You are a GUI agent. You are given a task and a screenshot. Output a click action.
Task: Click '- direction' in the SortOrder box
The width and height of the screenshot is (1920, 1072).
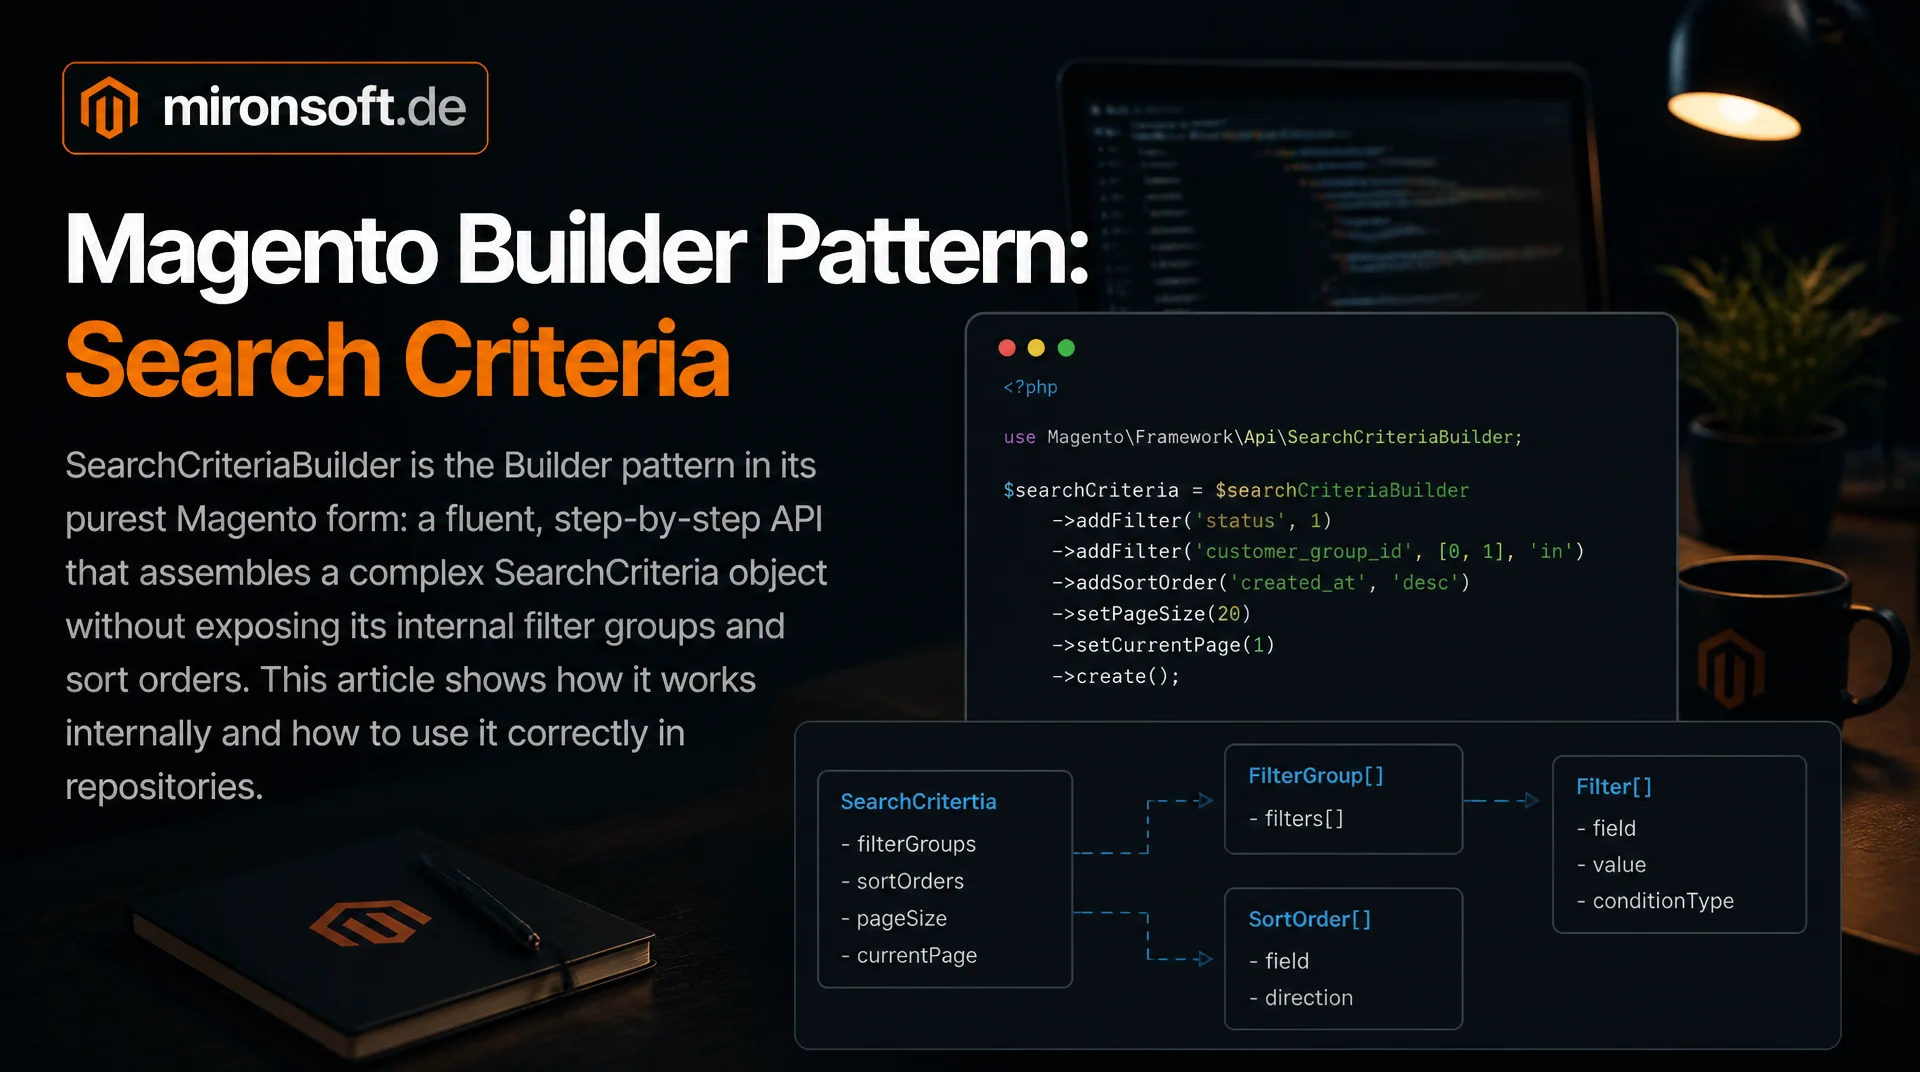1301,998
